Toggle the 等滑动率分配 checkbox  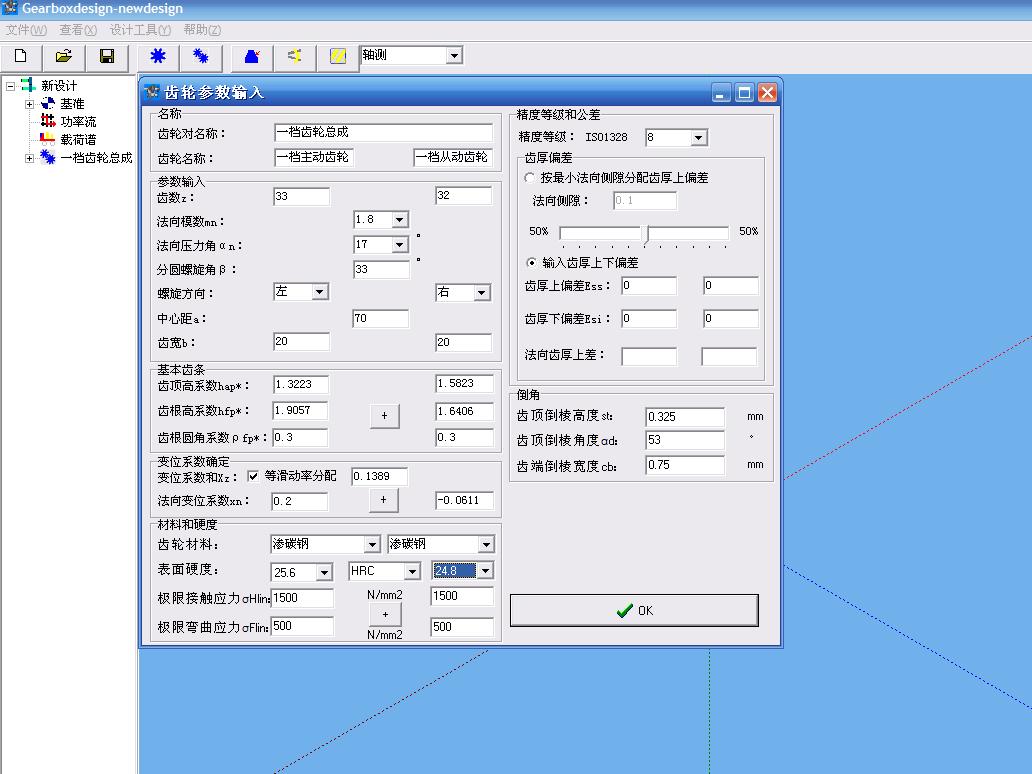(253, 476)
